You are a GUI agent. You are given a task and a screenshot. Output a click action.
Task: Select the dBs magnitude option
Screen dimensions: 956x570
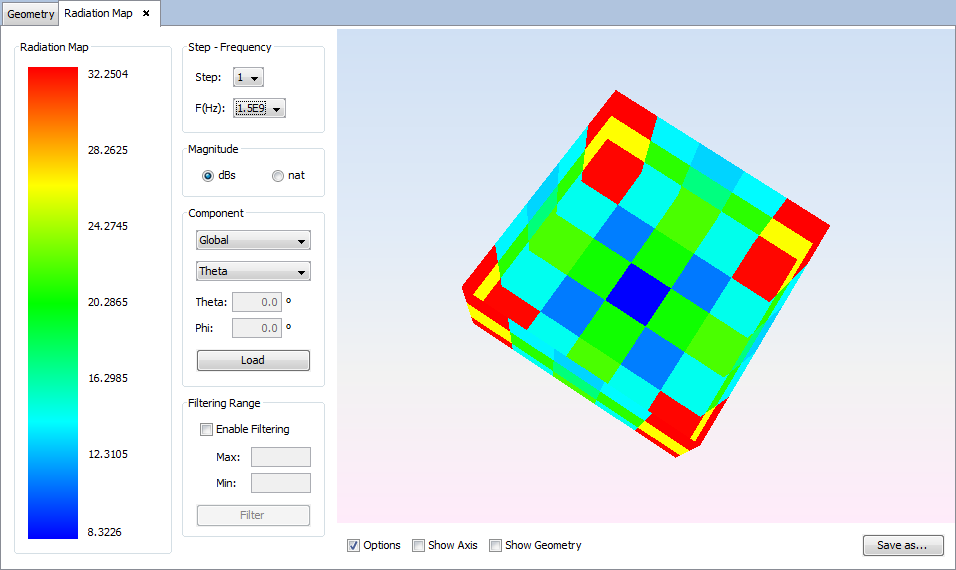(x=208, y=176)
